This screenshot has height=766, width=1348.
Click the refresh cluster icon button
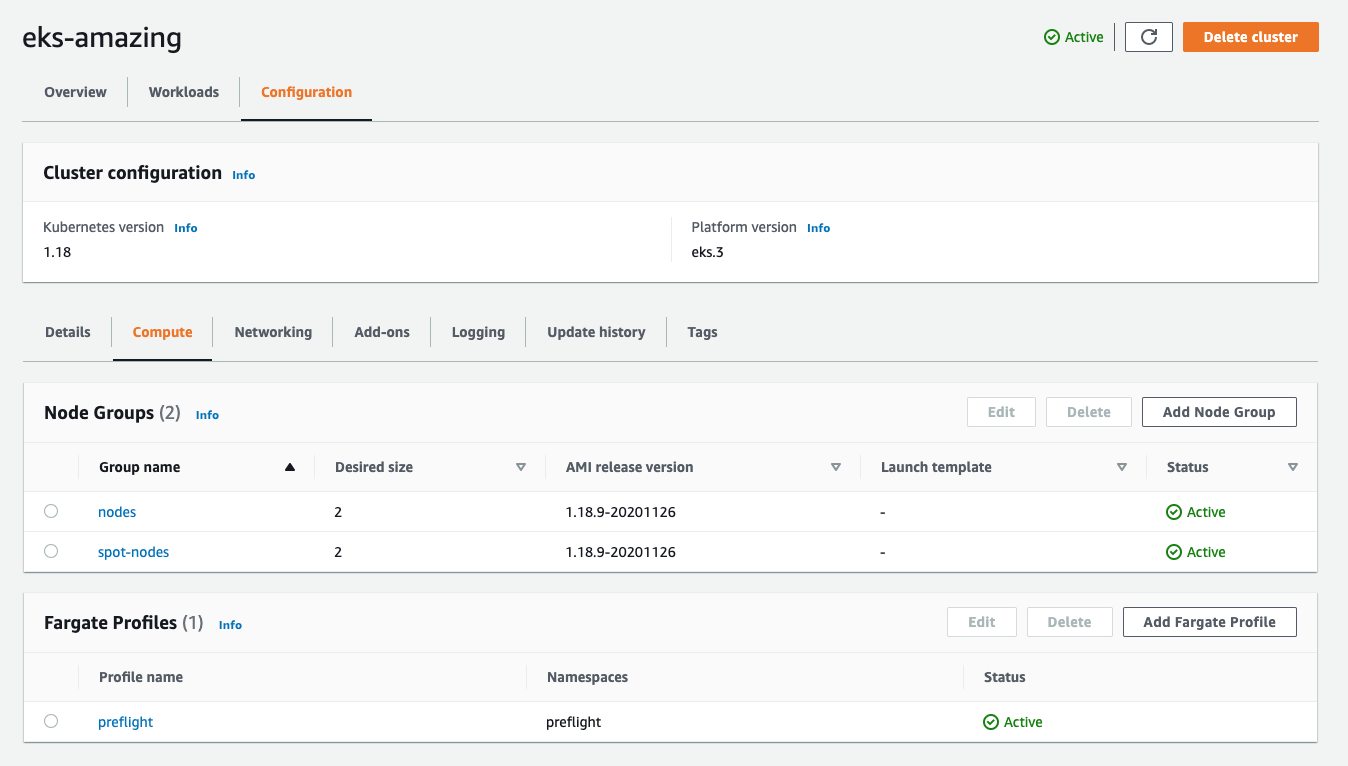tap(1148, 37)
